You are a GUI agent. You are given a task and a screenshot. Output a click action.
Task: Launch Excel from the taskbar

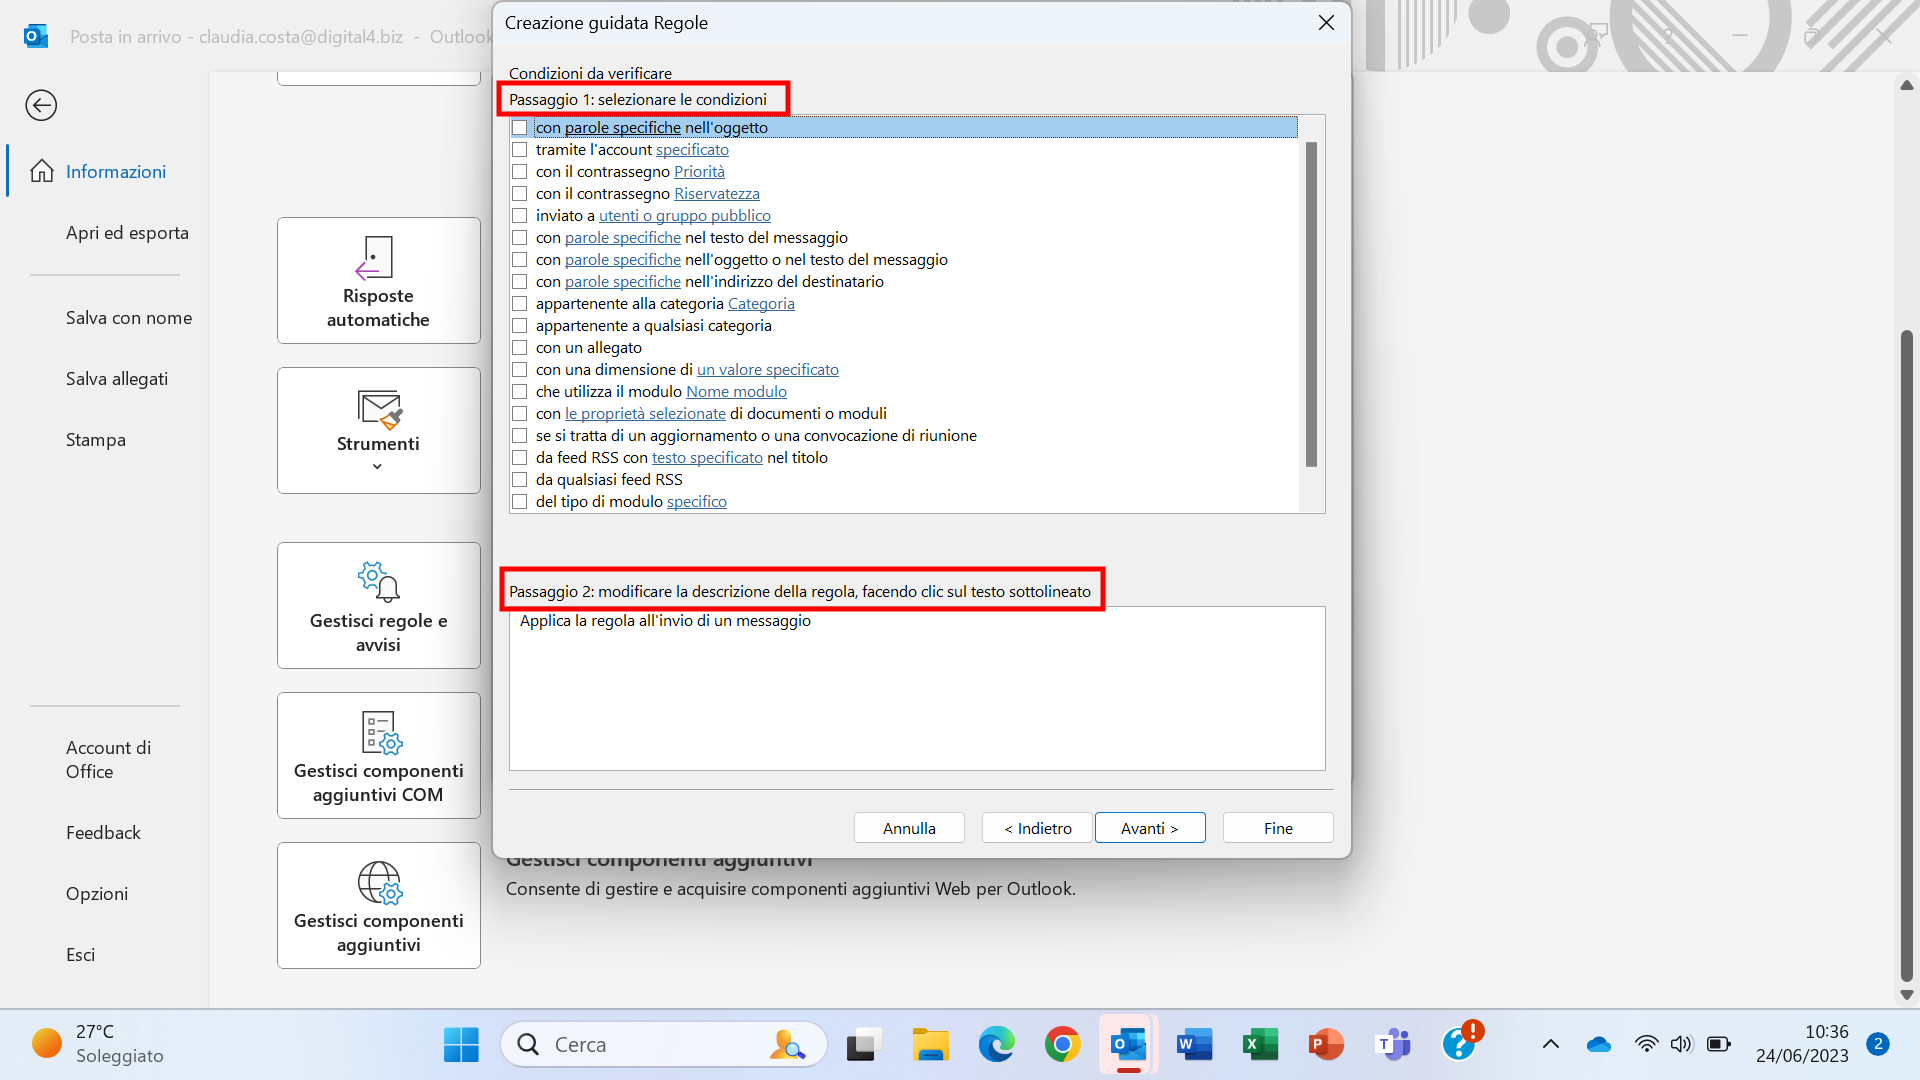(1260, 1045)
